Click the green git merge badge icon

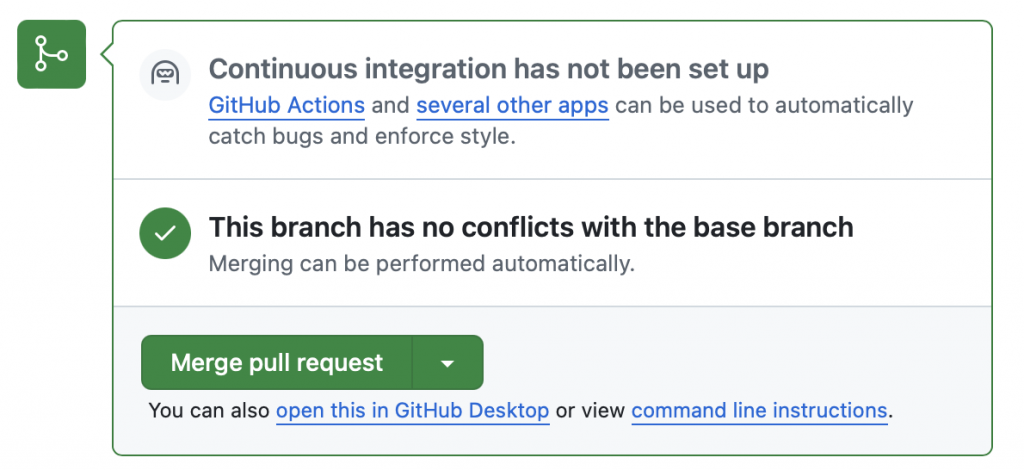tap(52, 54)
